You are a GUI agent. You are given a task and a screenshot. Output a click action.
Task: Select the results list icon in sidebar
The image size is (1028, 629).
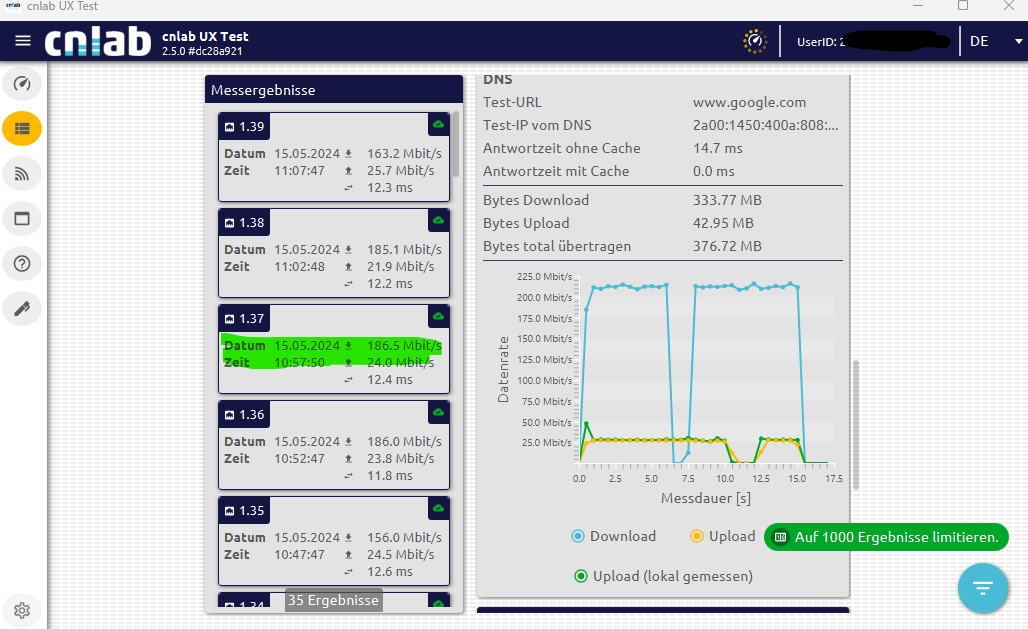22,128
